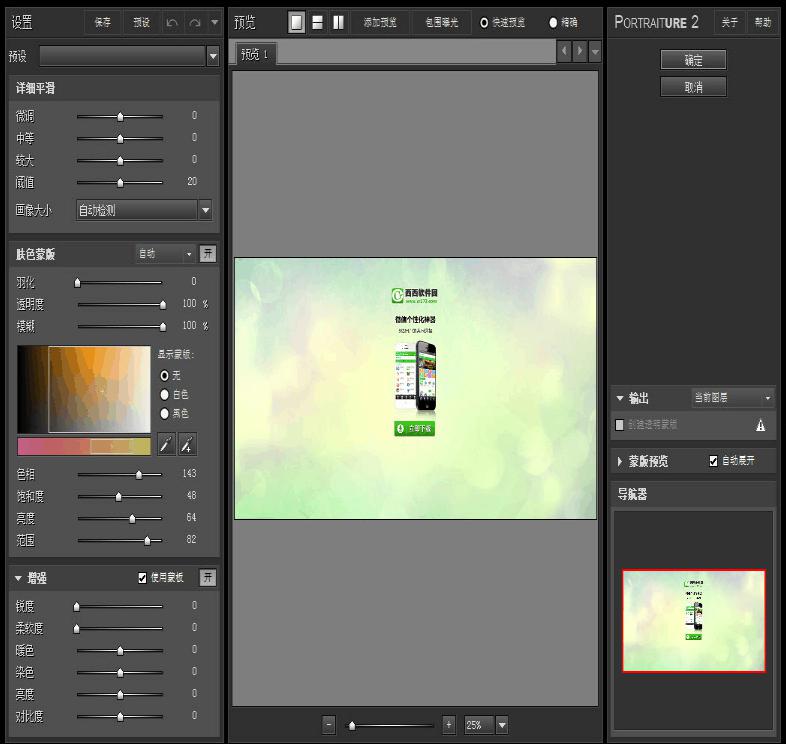The height and width of the screenshot is (744, 786).
Task: Switch to the 预览 1 tab
Action: [x=255, y=54]
